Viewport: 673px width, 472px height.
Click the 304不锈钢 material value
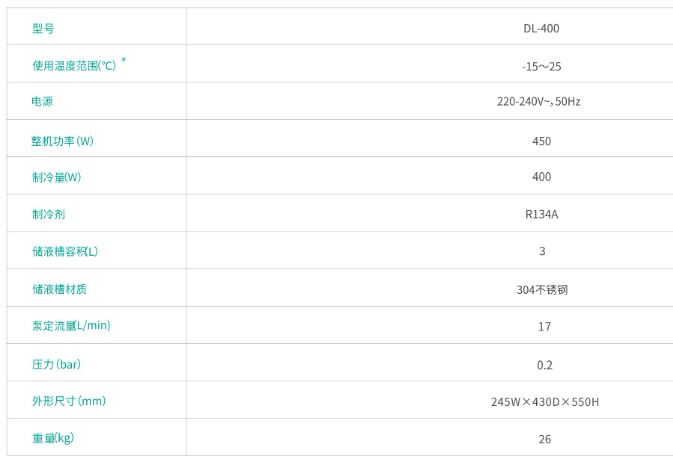[542, 290]
